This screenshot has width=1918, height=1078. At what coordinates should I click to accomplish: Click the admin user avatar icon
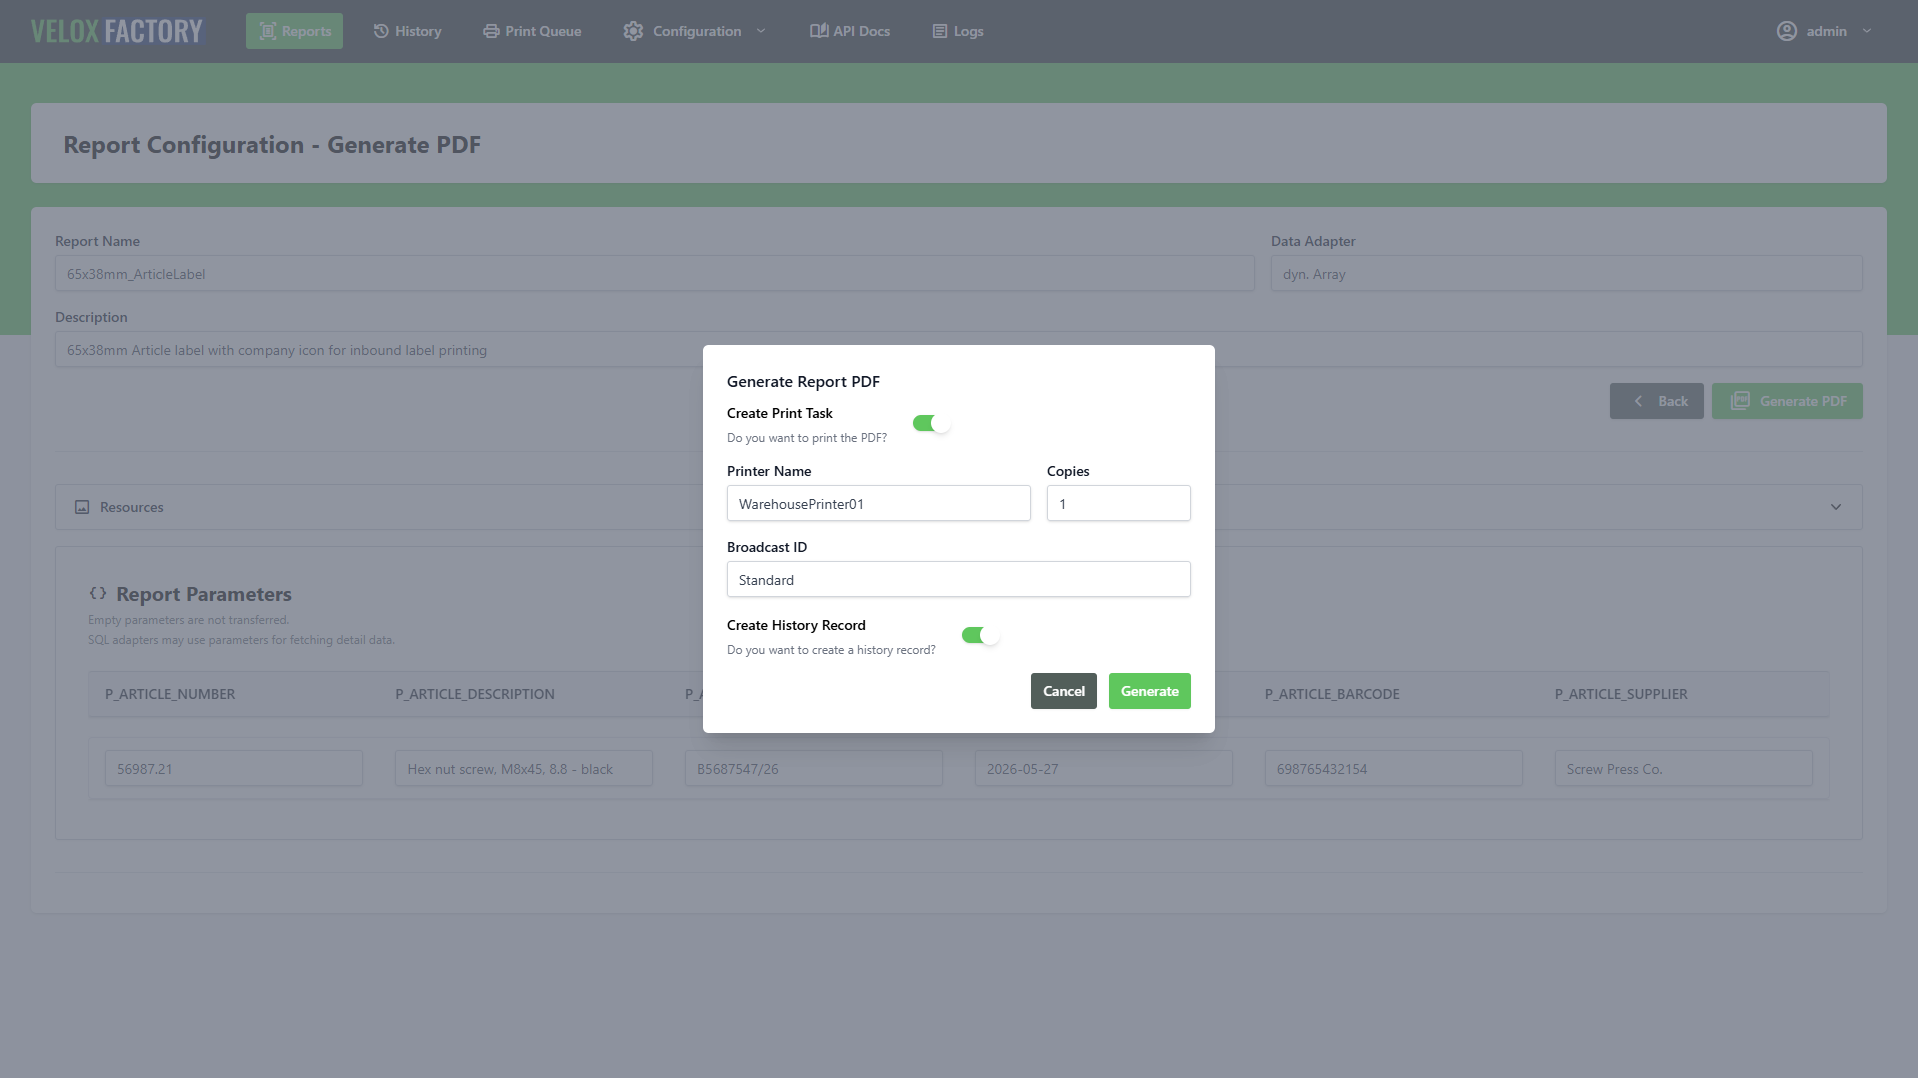pyautogui.click(x=1787, y=31)
